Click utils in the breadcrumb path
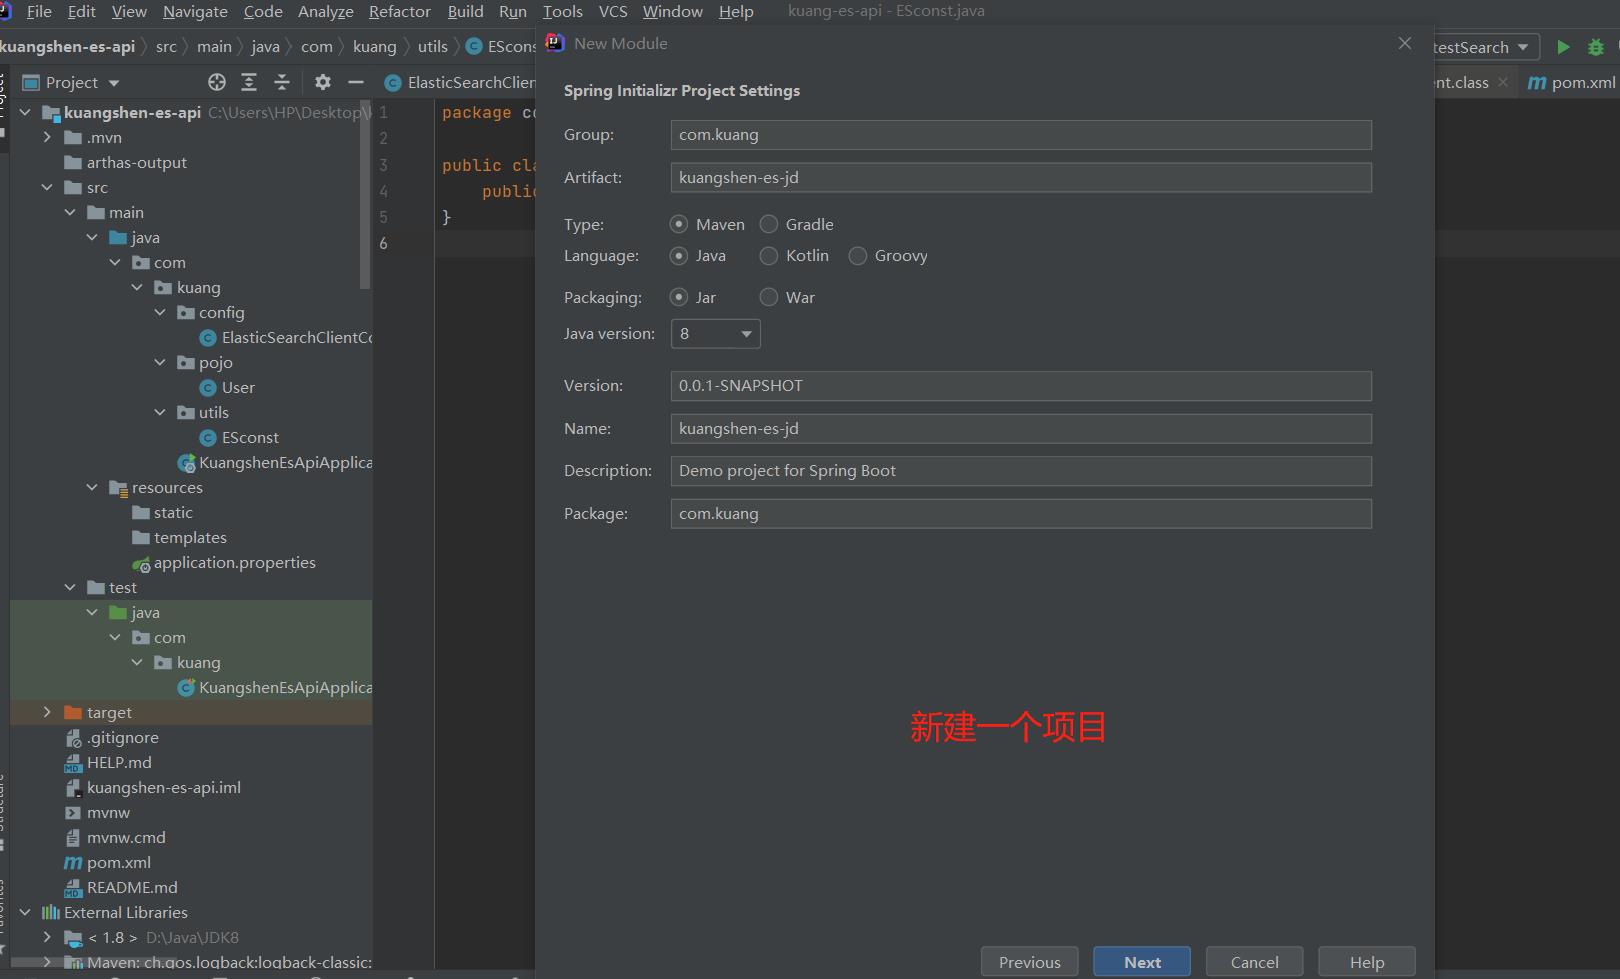1620x979 pixels. click(432, 46)
